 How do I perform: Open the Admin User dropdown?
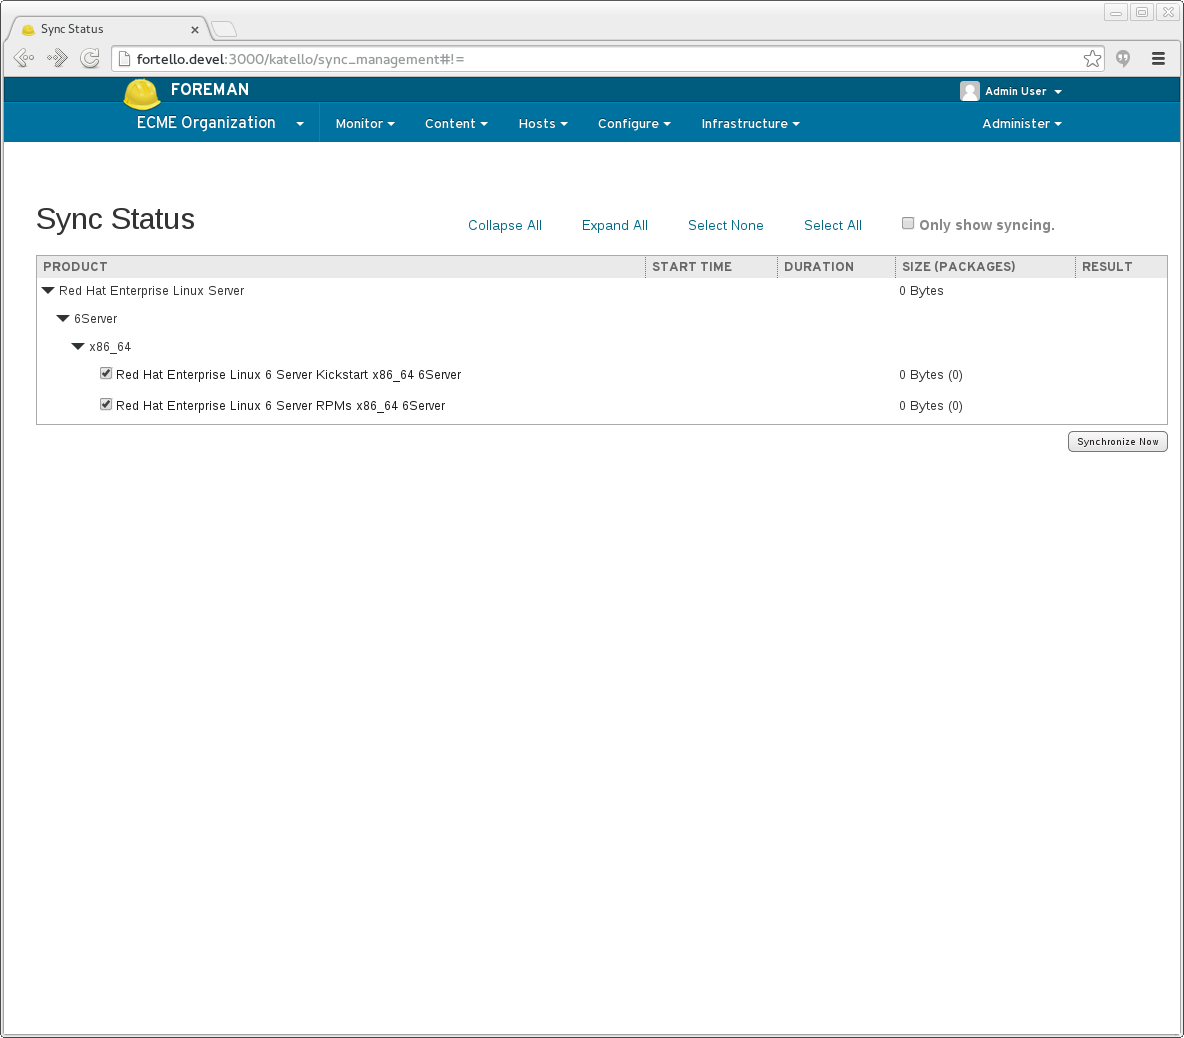(x=1022, y=91)
